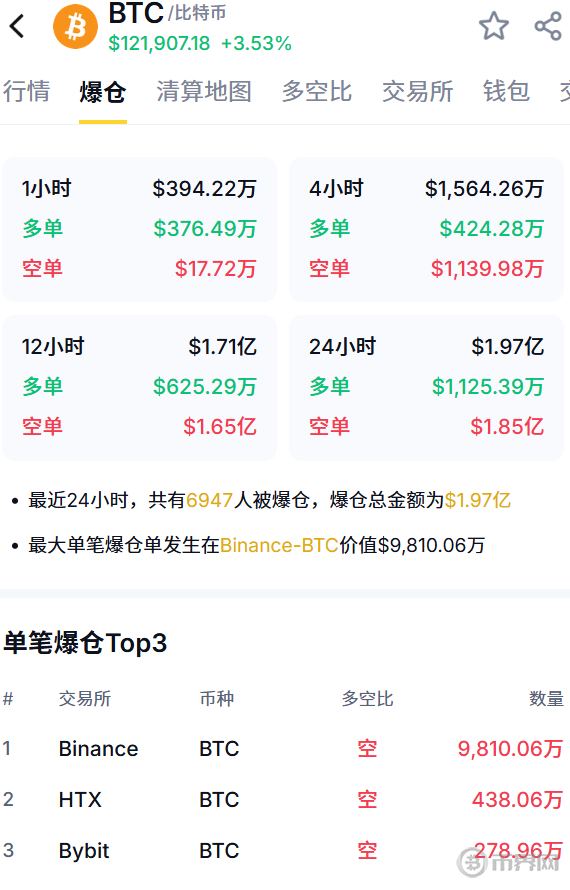The height and width of the screenshot is (890, 570).
Task: Click the Binance-BTC link text
Action: (279, 545)
